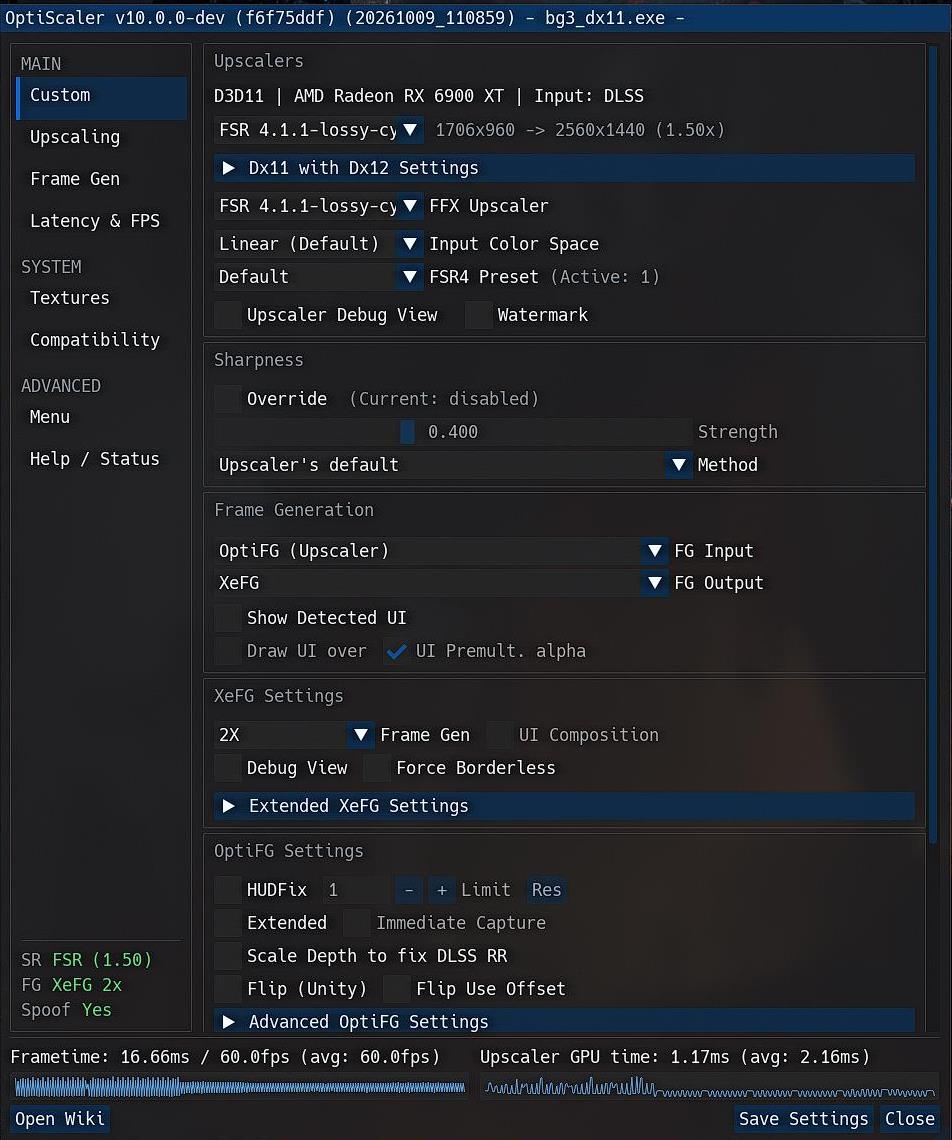The image size is (952, 1140).
Task: Open the XeFG Frame Gen multiplier dropdown
Action: coord(294,734)
